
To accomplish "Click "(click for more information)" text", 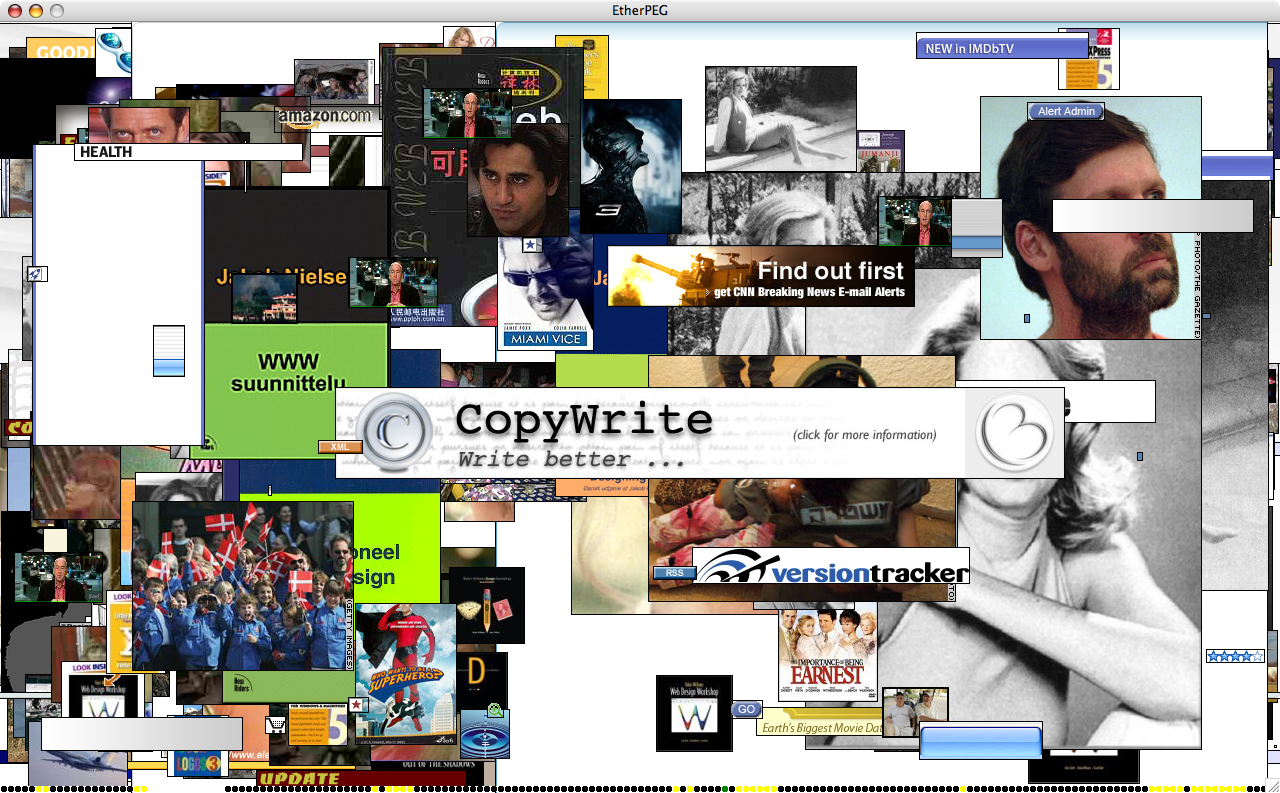I will click(865, 435).
